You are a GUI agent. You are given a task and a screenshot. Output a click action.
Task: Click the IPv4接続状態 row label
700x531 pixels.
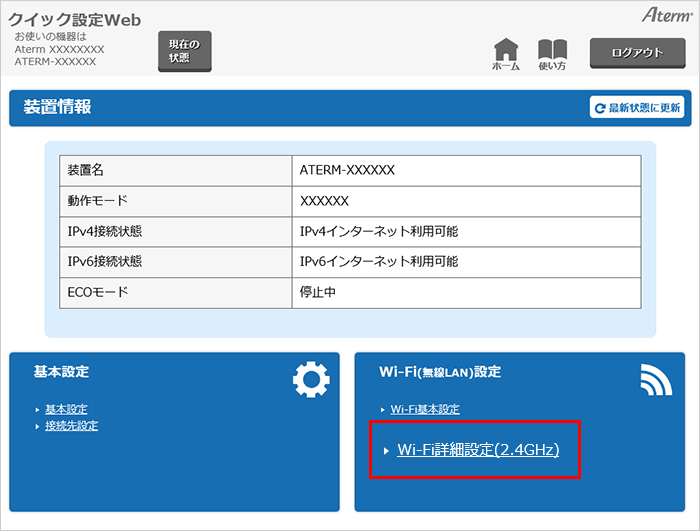[103, 231]
